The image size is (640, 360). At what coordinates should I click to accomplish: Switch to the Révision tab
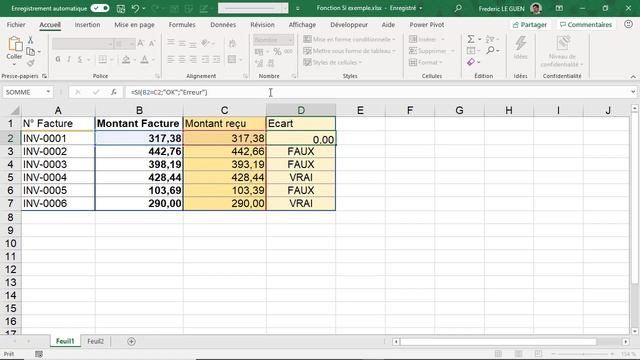click(x=262, y=24)
